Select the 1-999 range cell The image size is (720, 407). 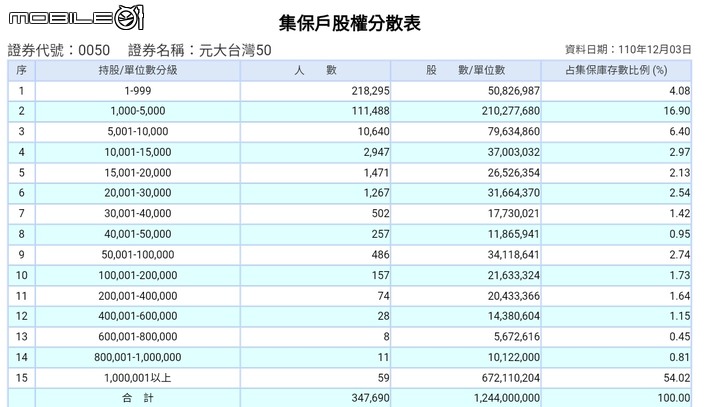[138, 91]
